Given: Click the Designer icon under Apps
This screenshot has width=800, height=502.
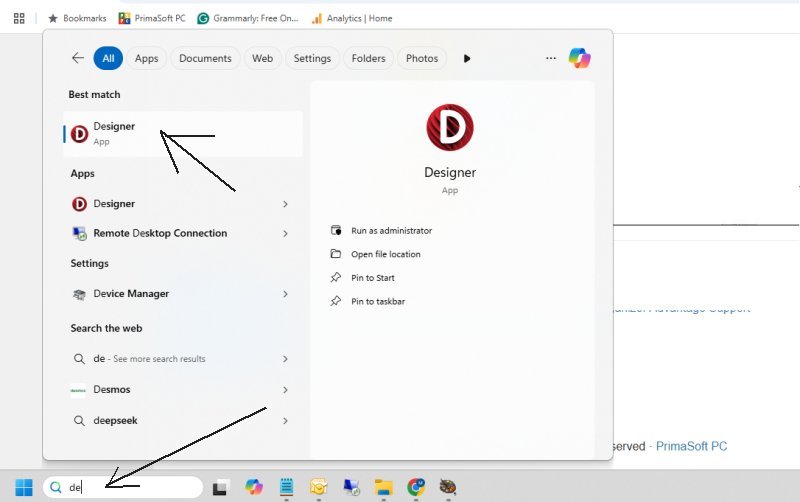Looking at the screenshot, I should [79, 204].
